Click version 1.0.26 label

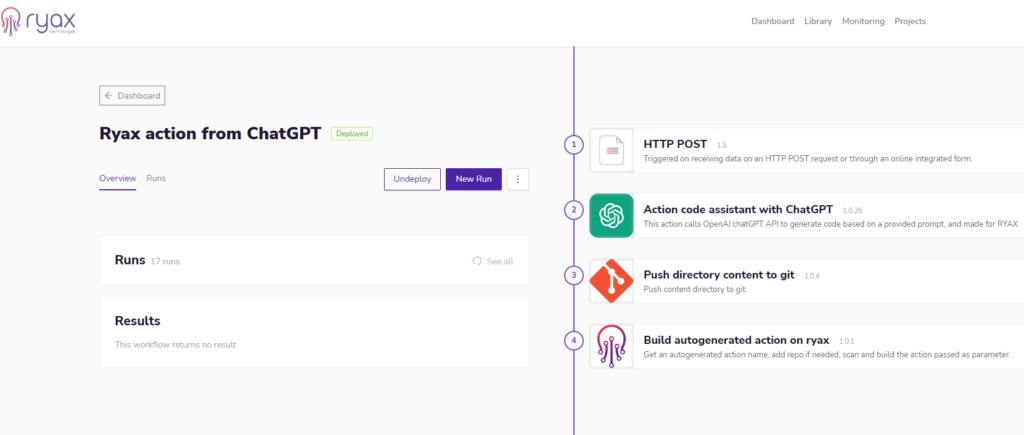[x=853, y=210]
